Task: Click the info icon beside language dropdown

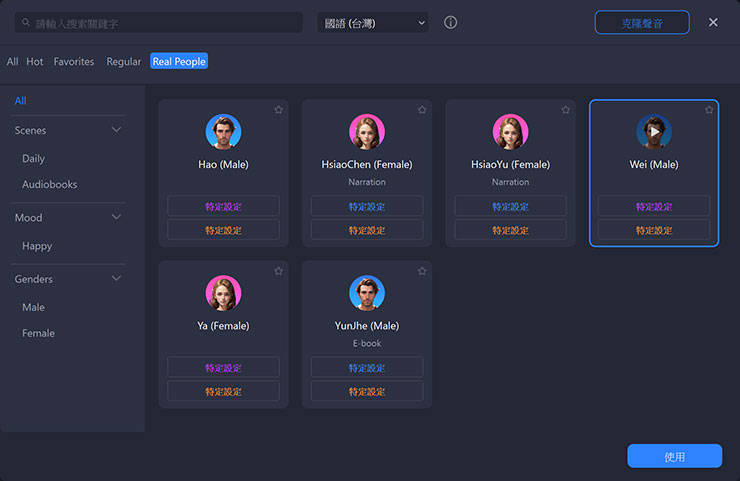Action: point(450,22)
